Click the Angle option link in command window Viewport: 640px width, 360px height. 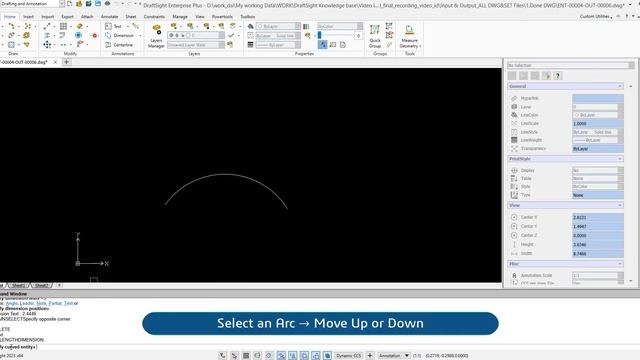click(12, 304)
